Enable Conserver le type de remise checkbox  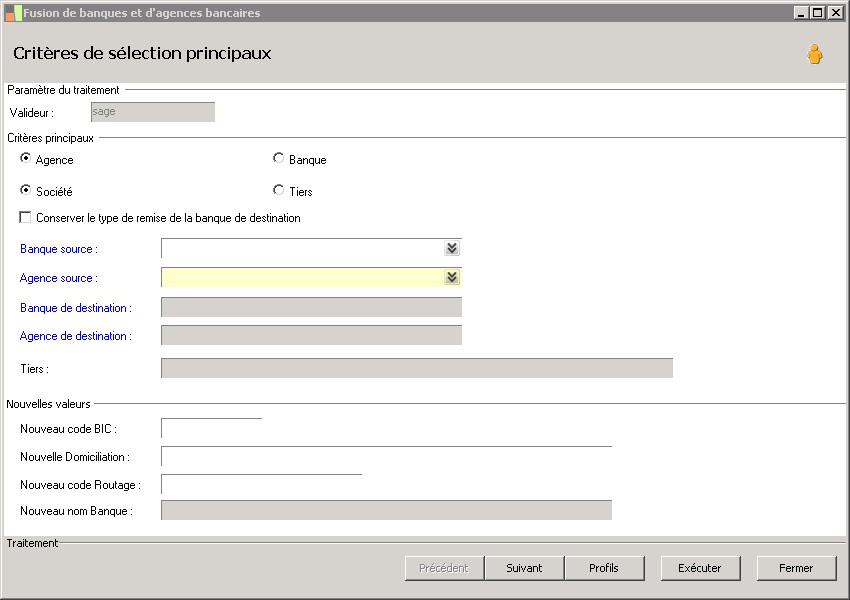pos(26,217)
